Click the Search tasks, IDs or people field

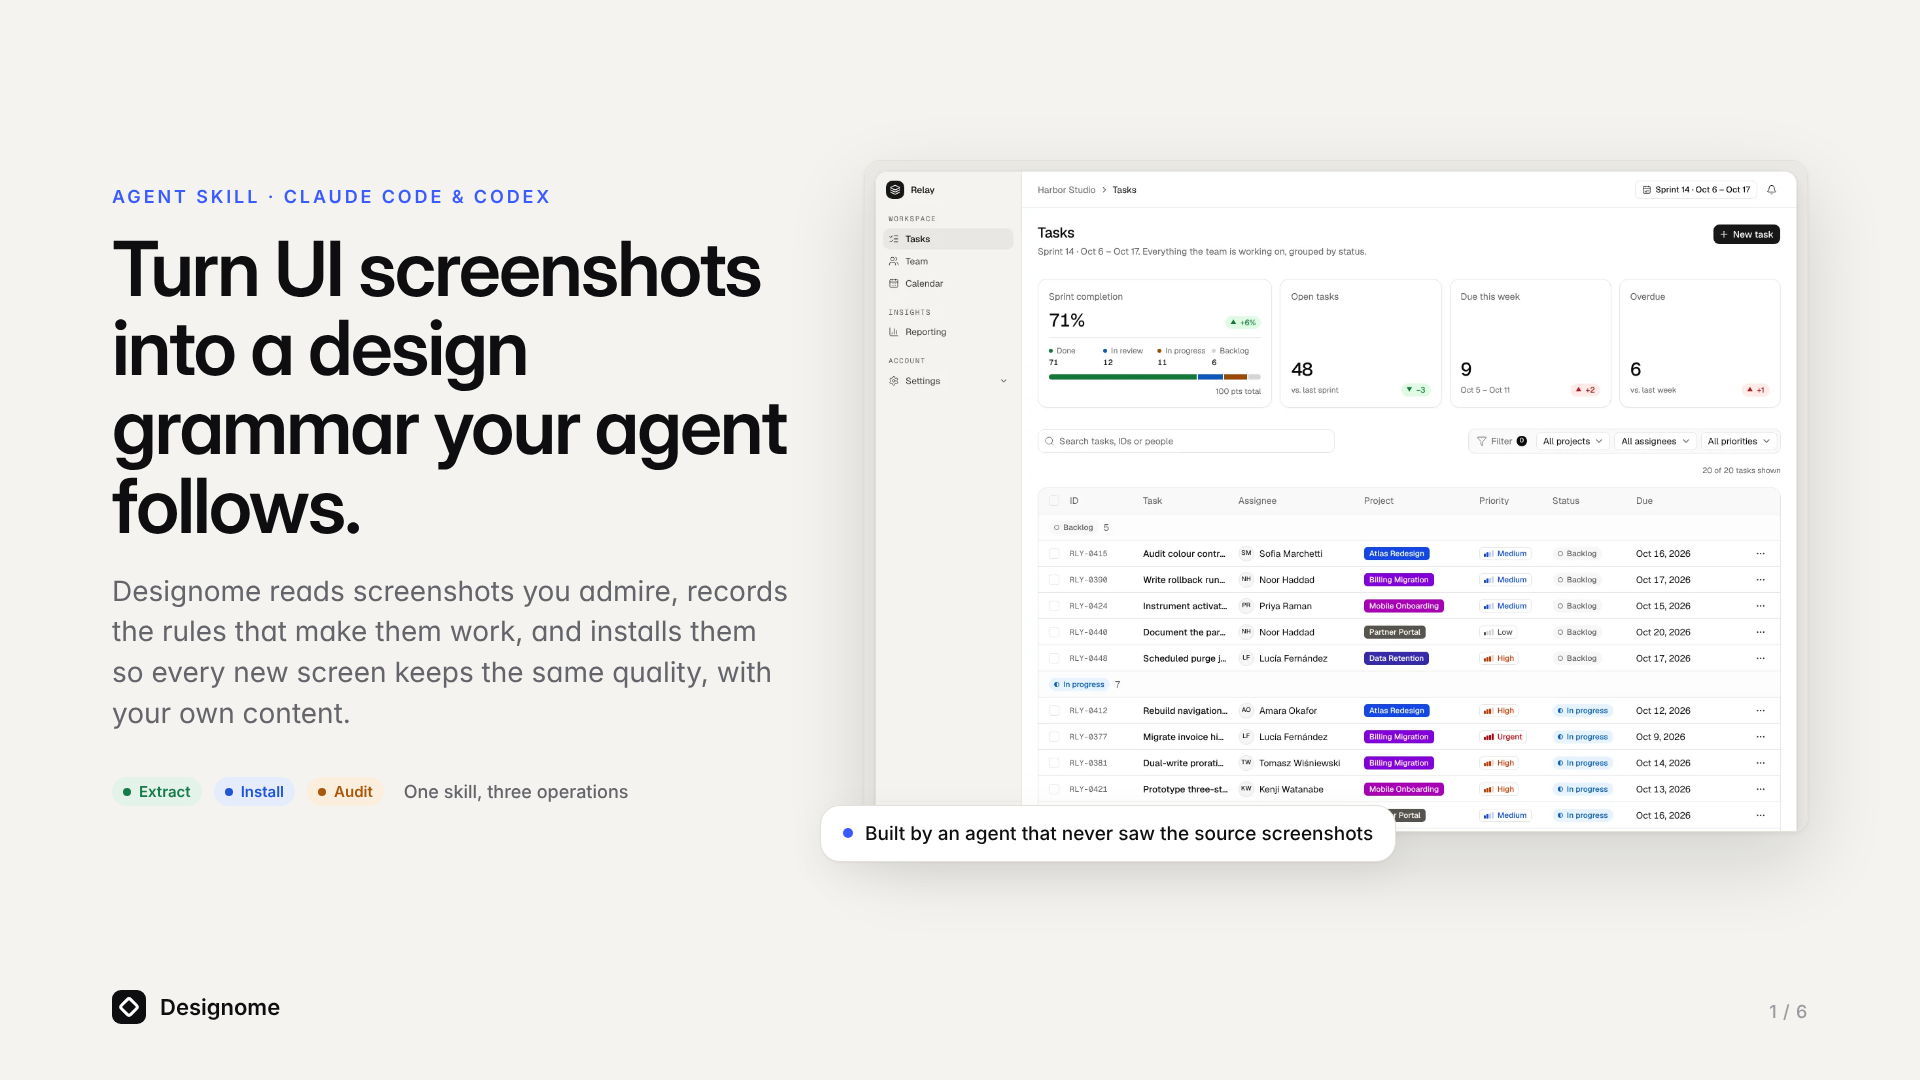(1186, 441)
